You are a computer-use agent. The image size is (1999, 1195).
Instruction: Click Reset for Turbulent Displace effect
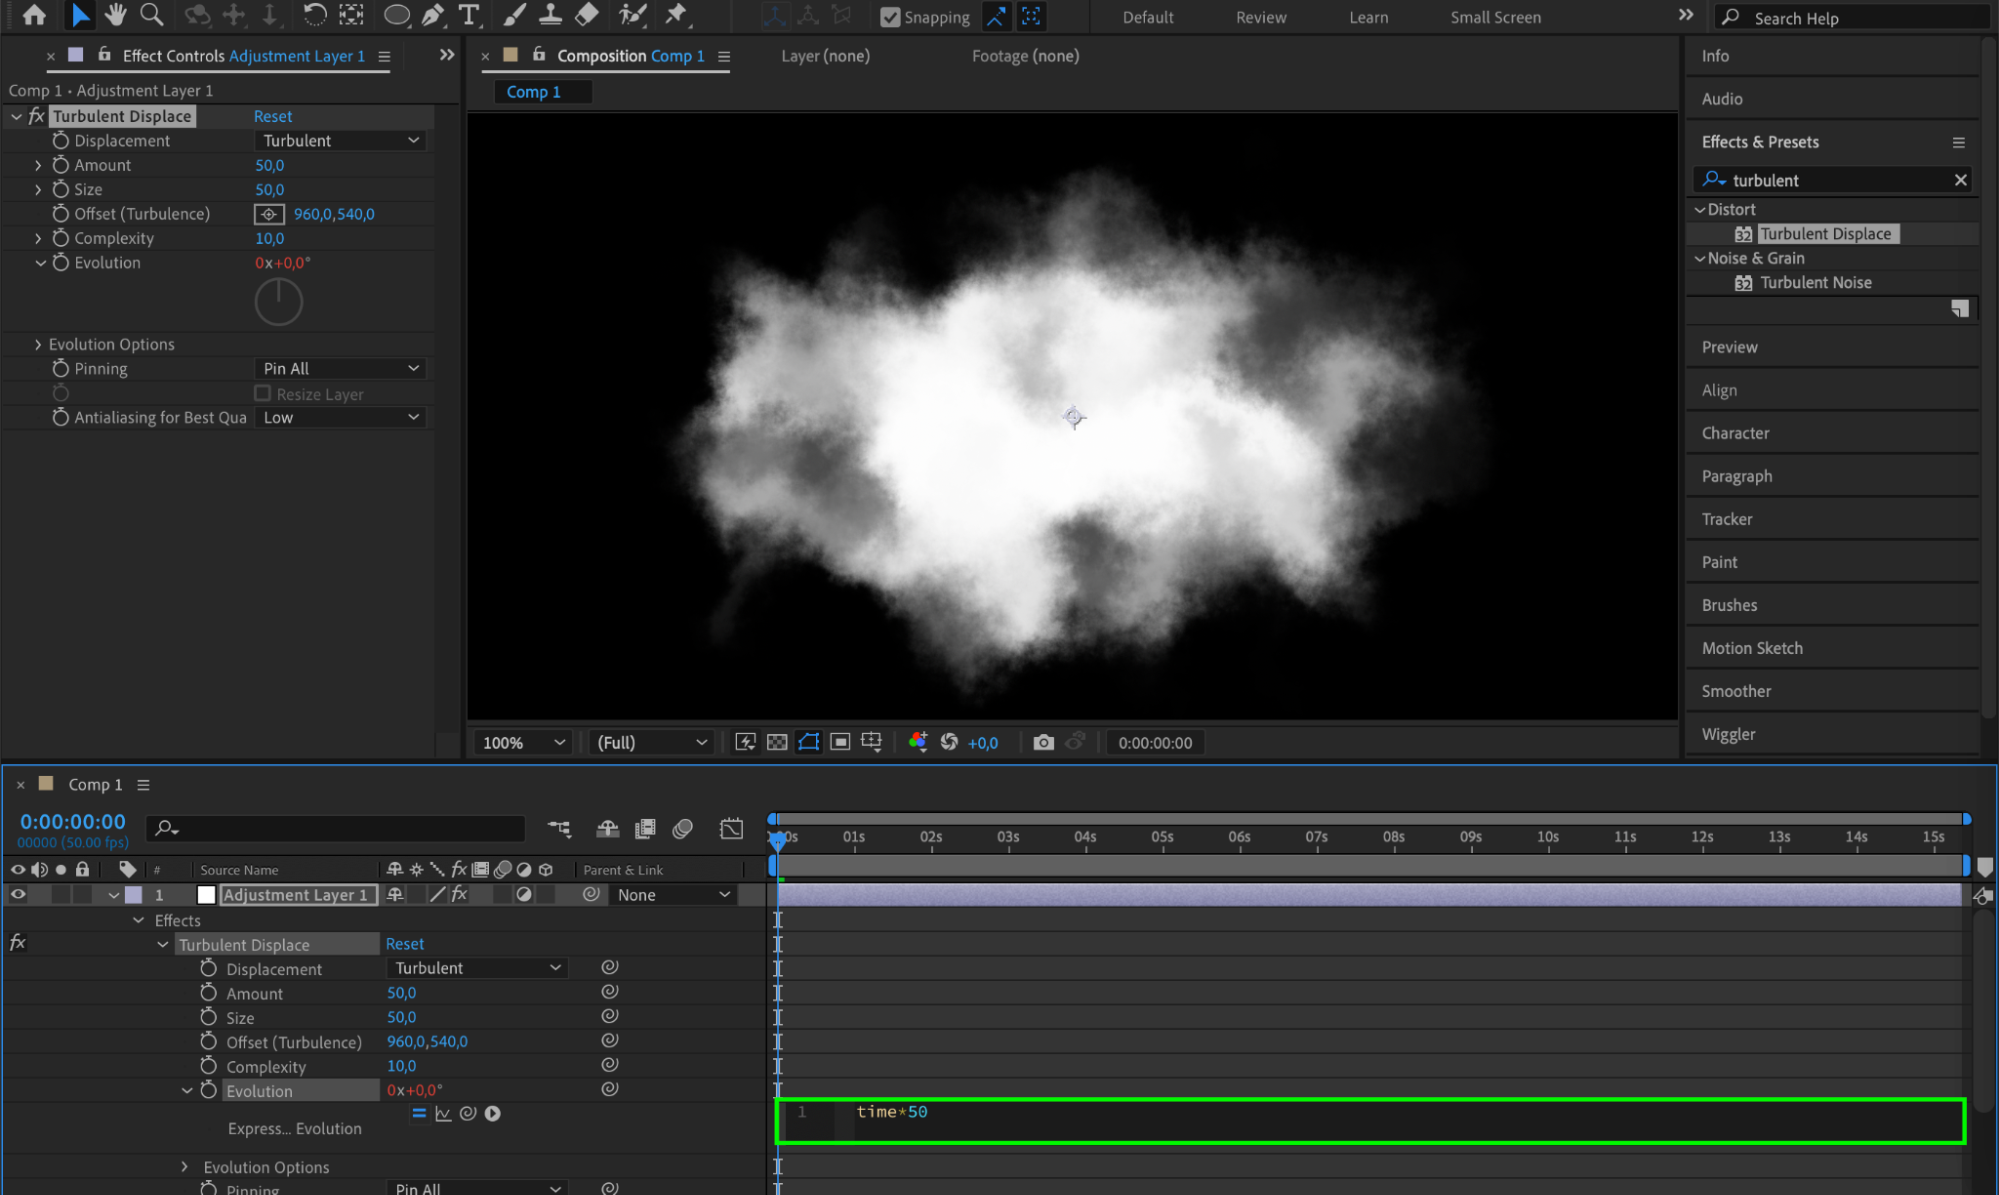click(x=272, y=116)
